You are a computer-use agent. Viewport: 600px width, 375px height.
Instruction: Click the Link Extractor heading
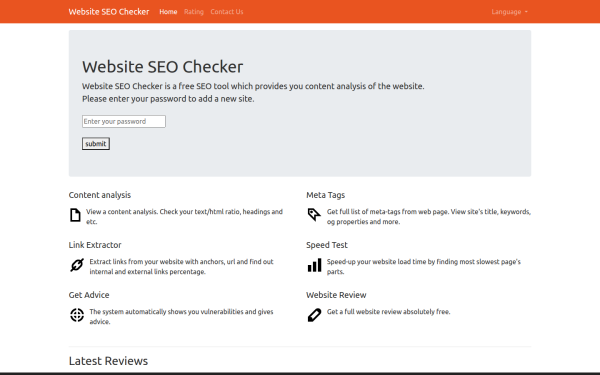click(x=95, y=245)
